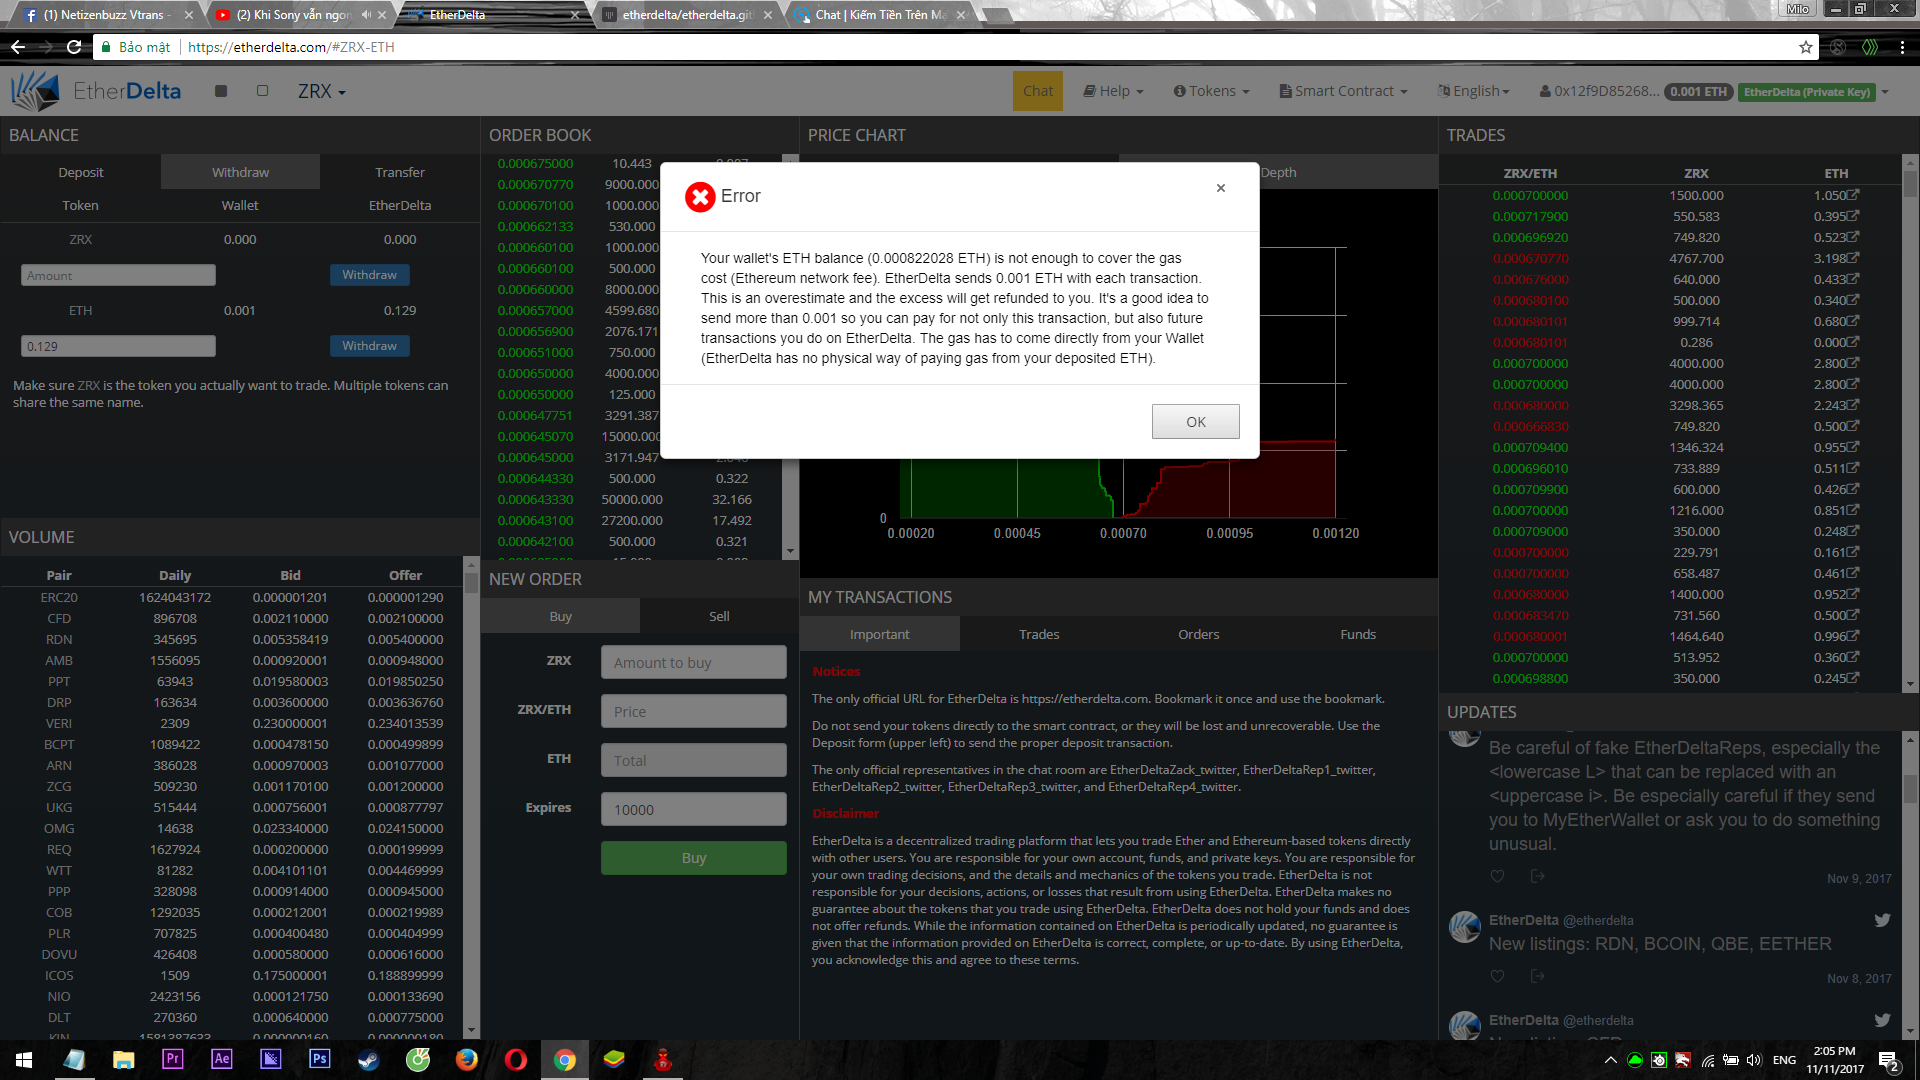Reload the page with refresh icon
The width and height of the screenshot is (1920, 1080).
(x=74, y=47)
